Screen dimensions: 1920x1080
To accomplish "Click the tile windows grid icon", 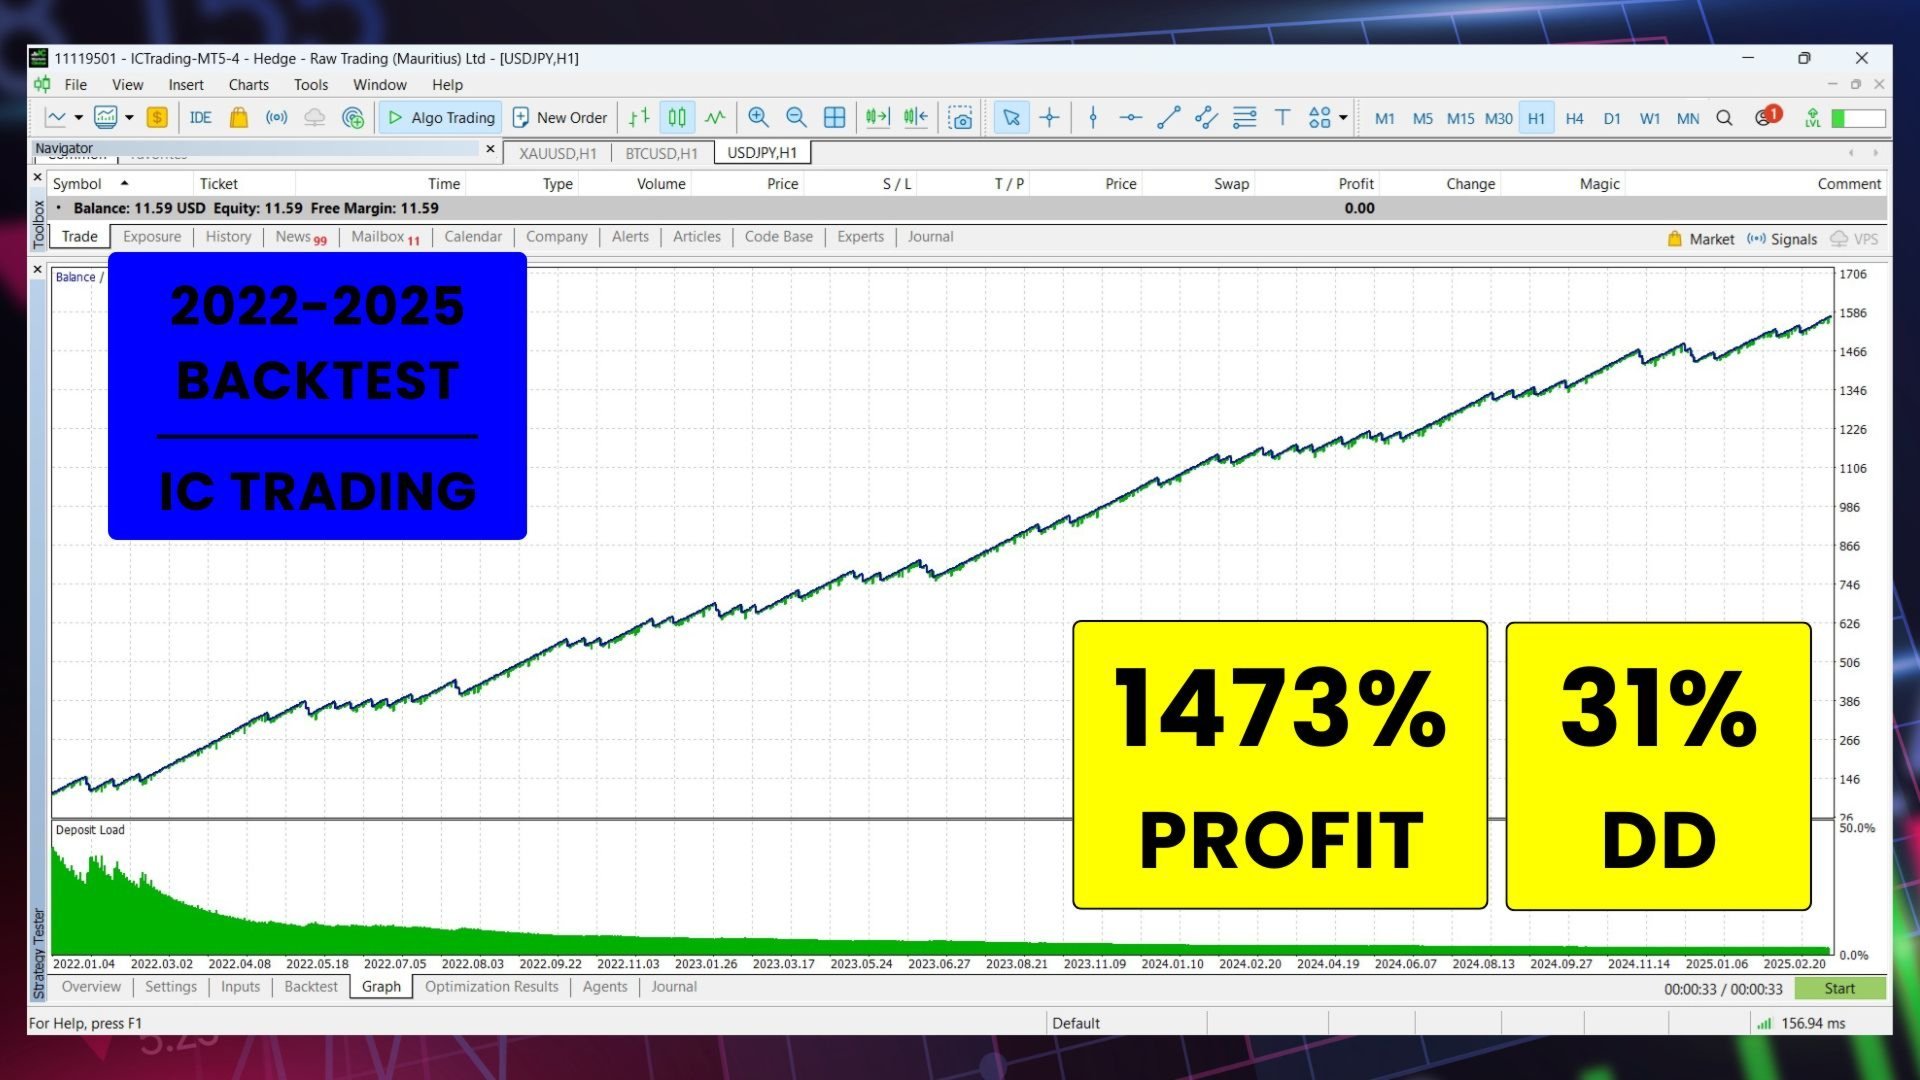I will click(834, 118).
